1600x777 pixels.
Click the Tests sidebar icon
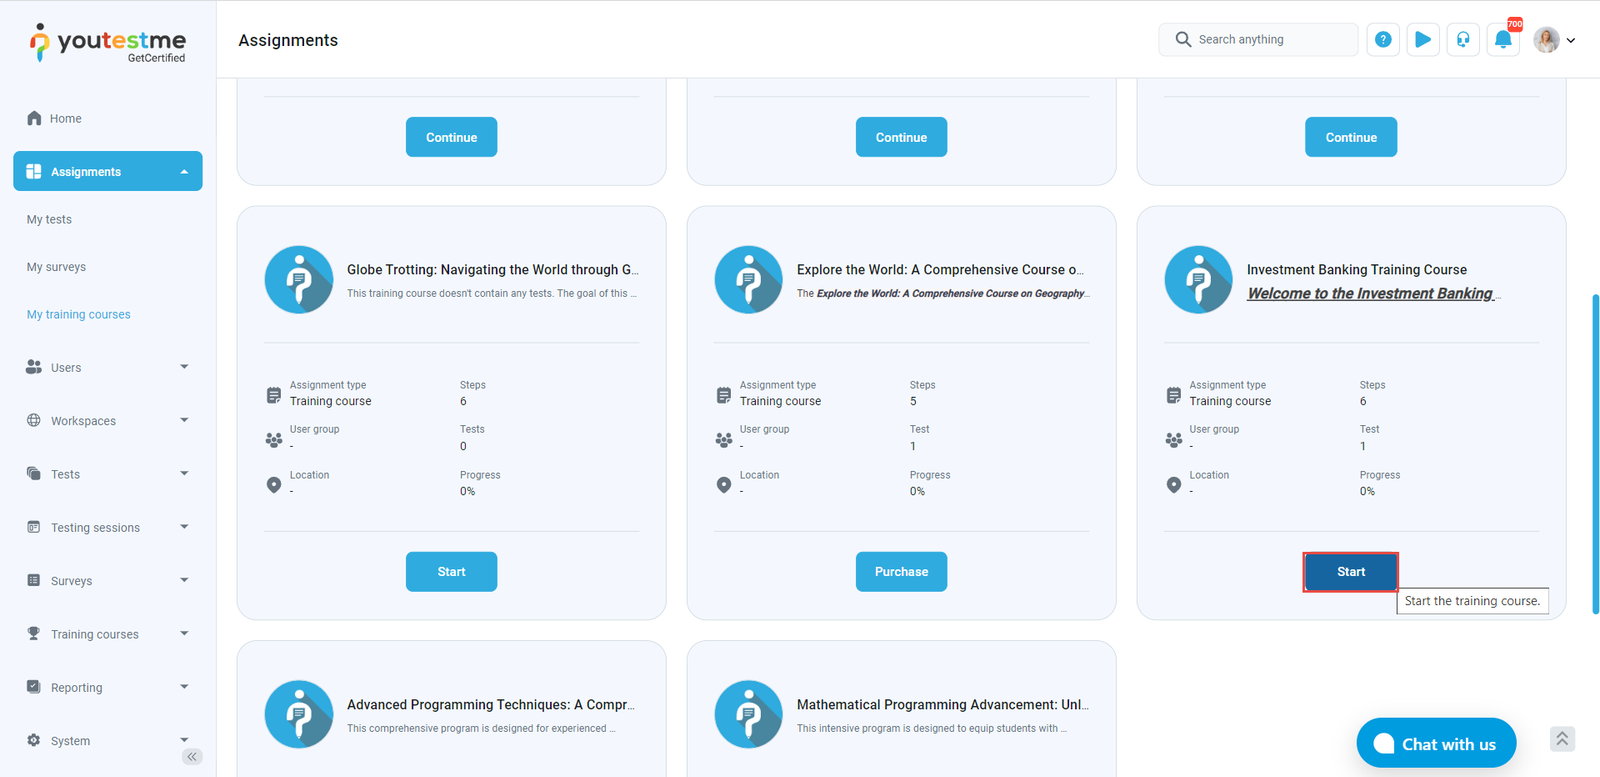[34, 473]
